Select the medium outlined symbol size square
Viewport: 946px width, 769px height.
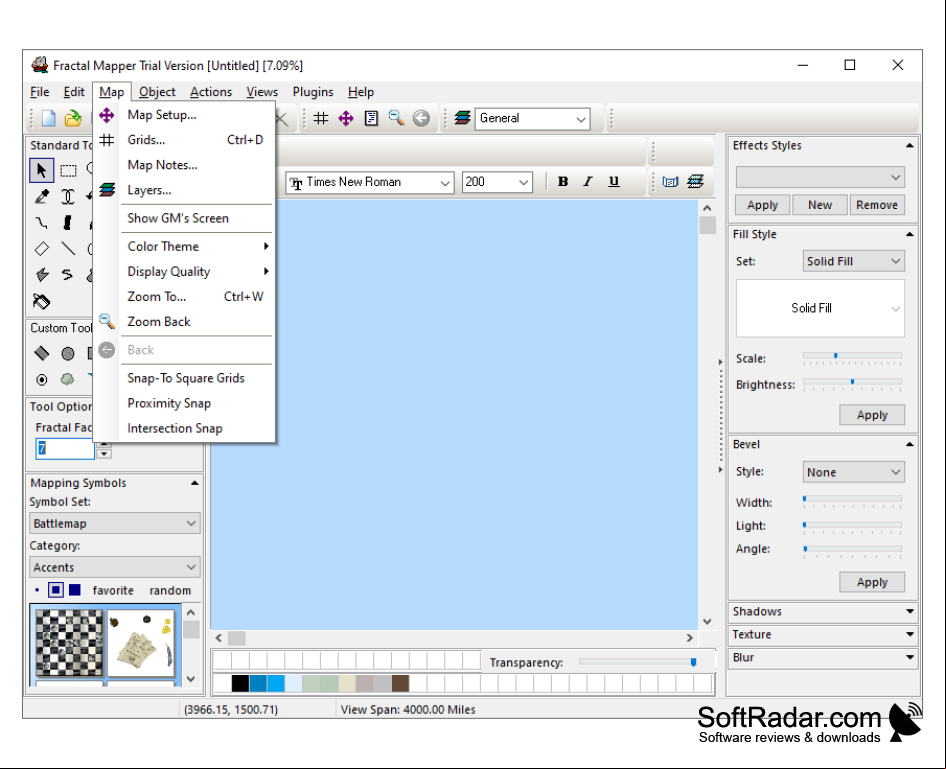point(56,590)
